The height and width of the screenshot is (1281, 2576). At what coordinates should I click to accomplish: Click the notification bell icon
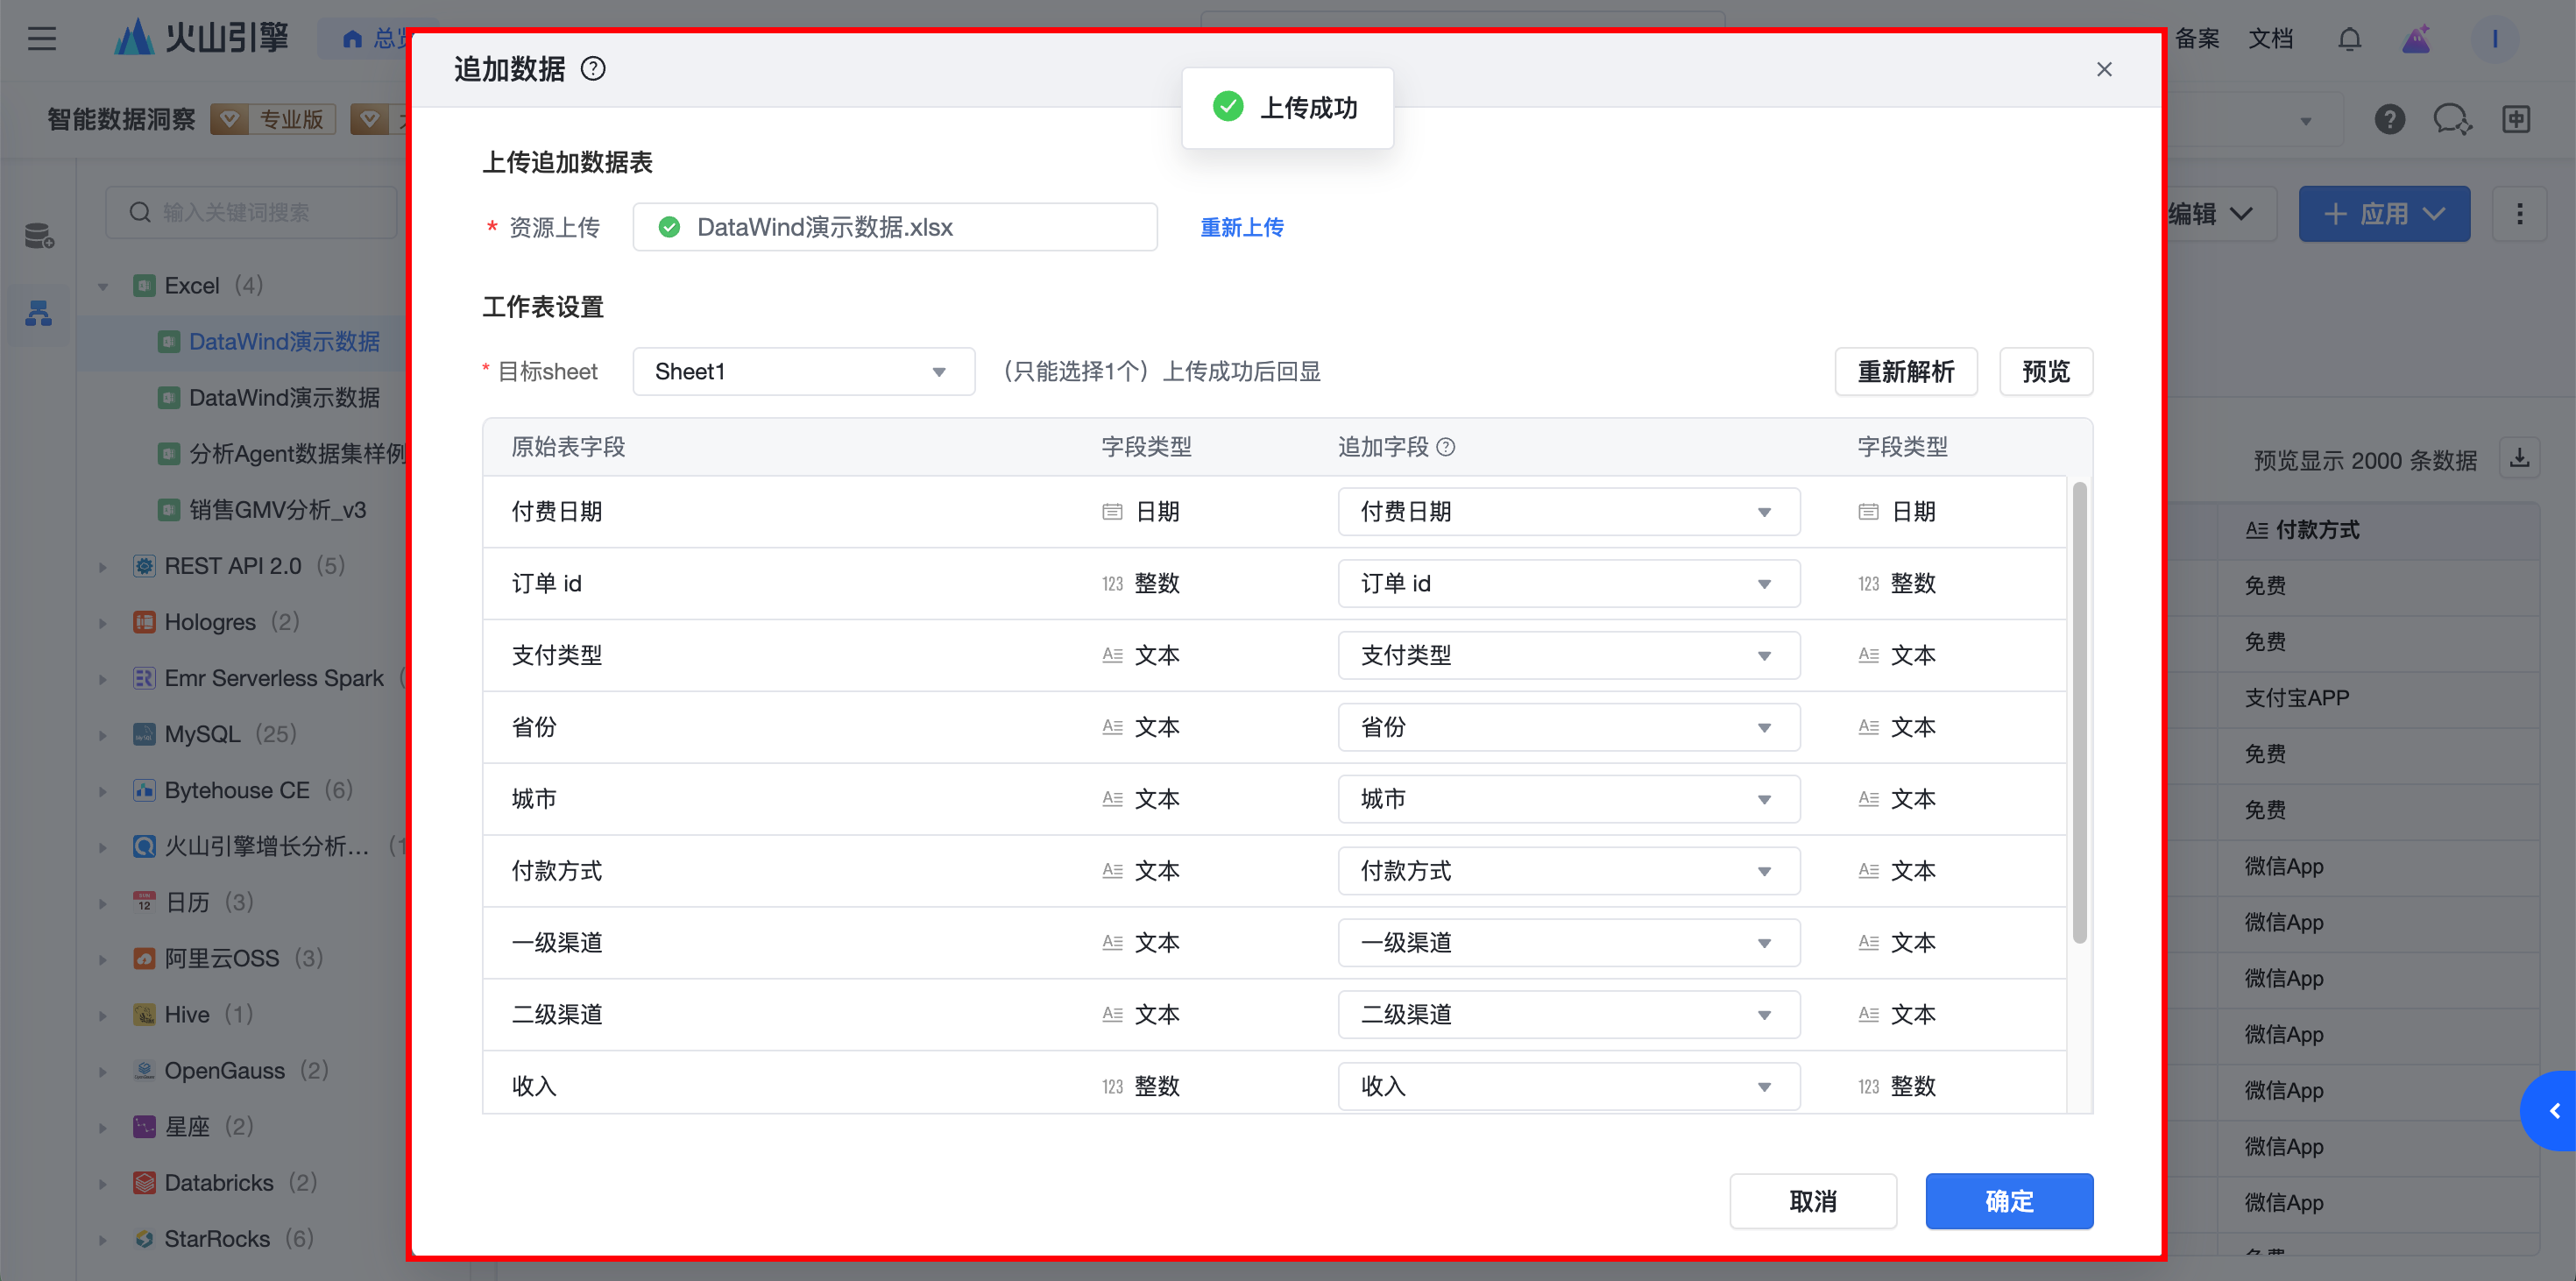coord(2349,39)
